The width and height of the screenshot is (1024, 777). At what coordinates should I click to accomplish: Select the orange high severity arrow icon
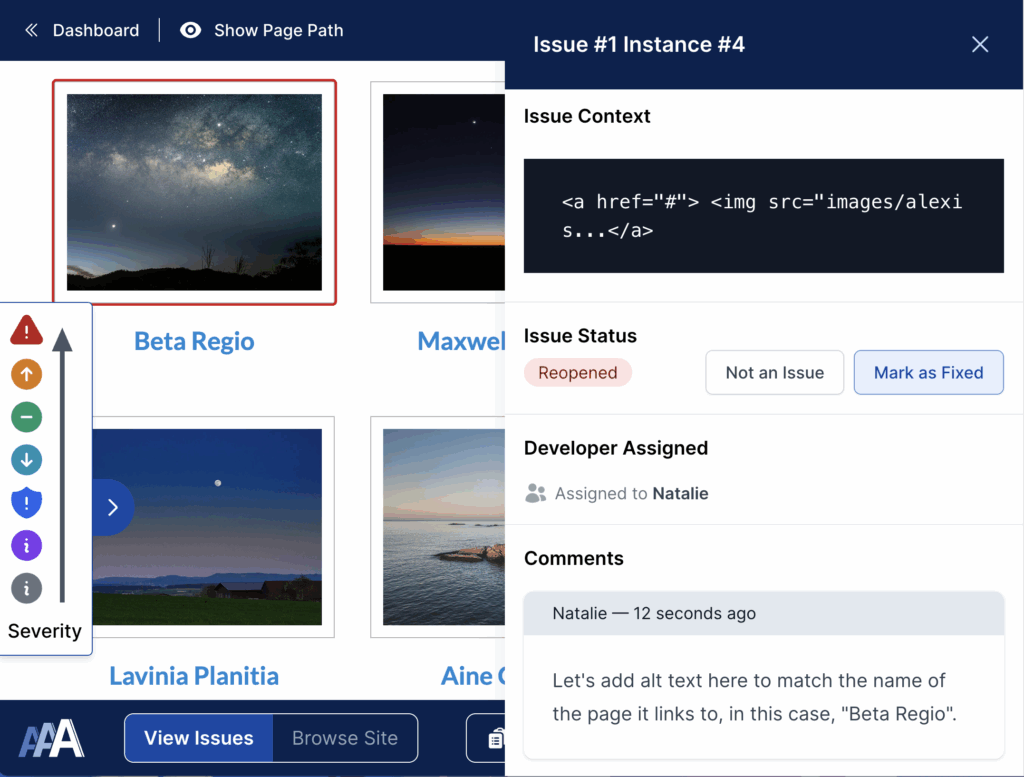tap(27, 374)
